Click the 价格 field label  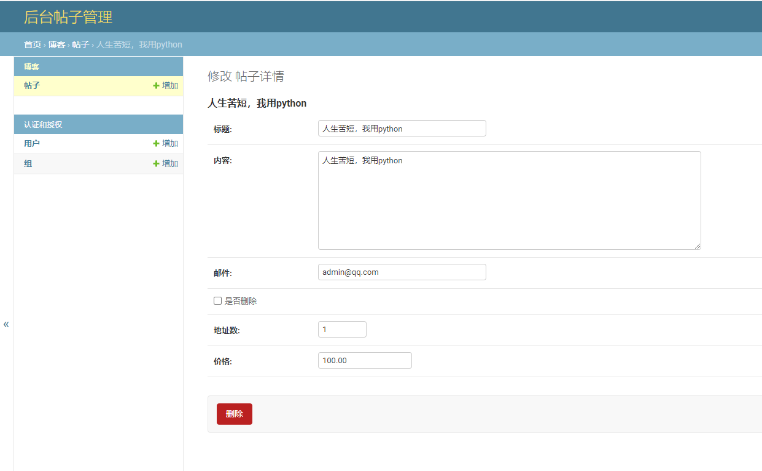(223, 362)
